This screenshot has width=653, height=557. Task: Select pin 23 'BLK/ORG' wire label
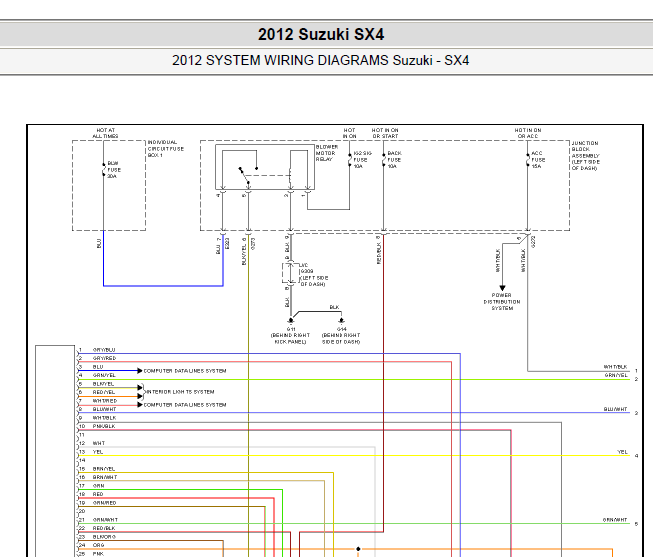(x=104, y=537)
